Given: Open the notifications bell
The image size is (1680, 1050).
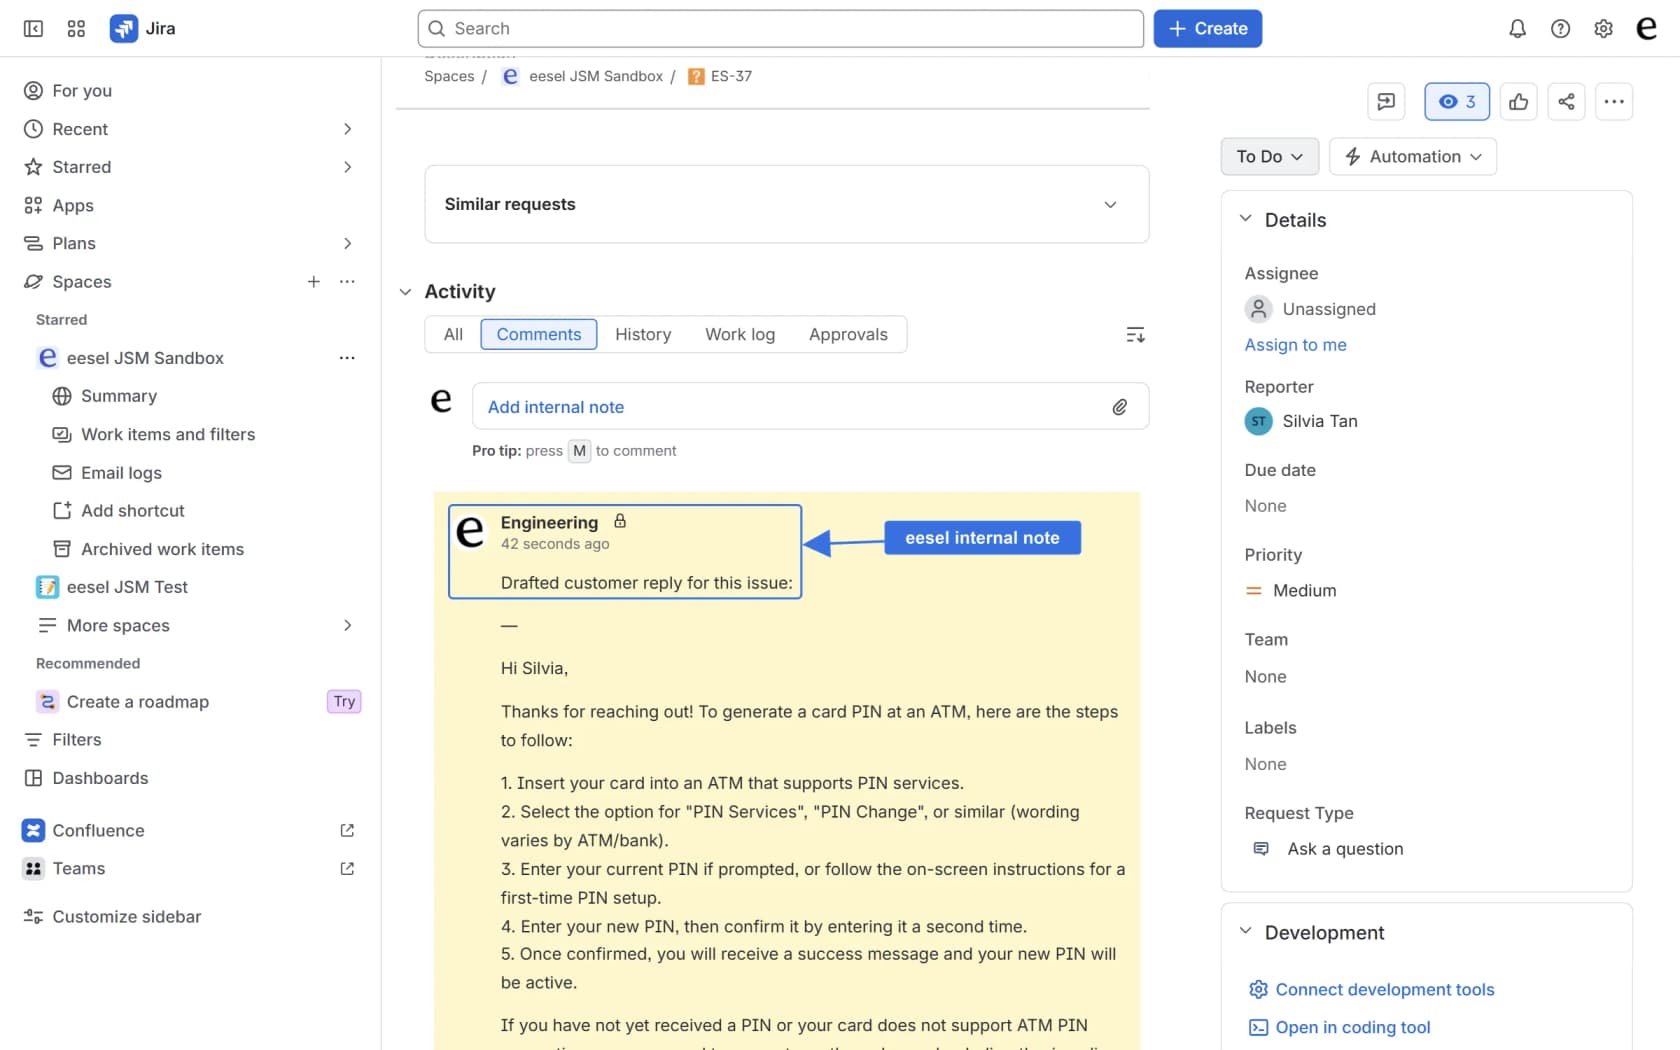Looking at the screenshot, I should coord(1517,29).
